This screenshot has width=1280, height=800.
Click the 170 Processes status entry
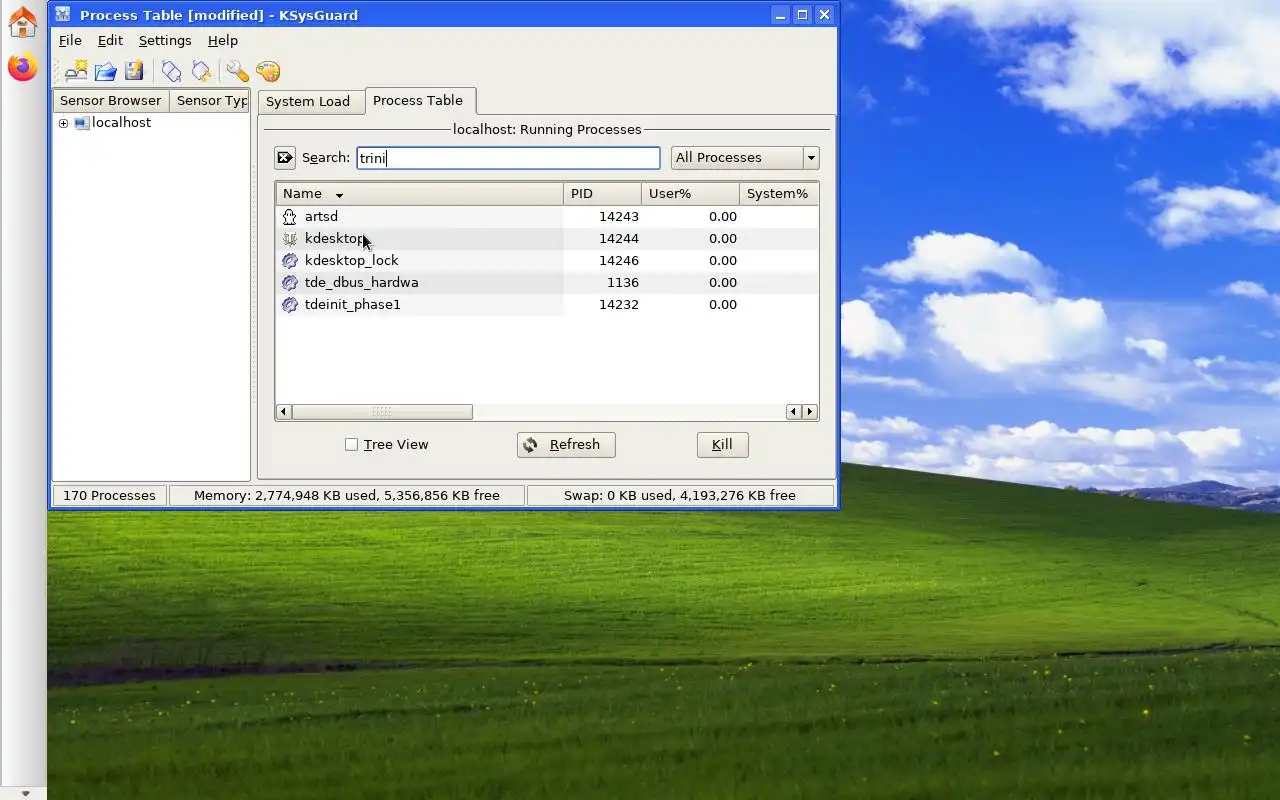click(109, 496)
